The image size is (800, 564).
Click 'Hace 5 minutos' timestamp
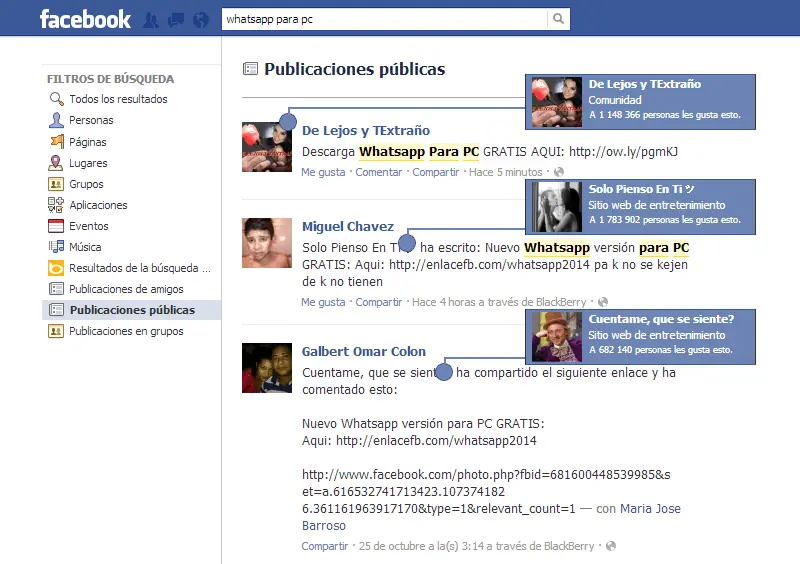pyautogui.click(x=506, y=173)
